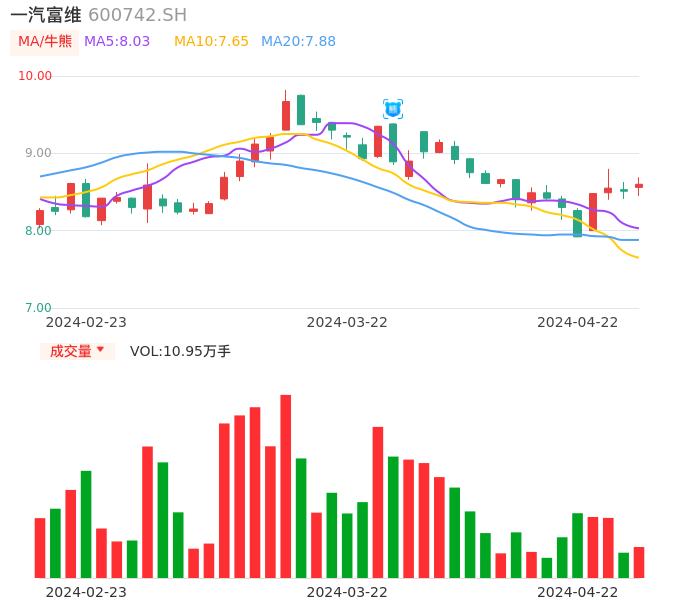Click the rightmost red volume bar
This screenshot has width=686, height=606.
point(639,562)
